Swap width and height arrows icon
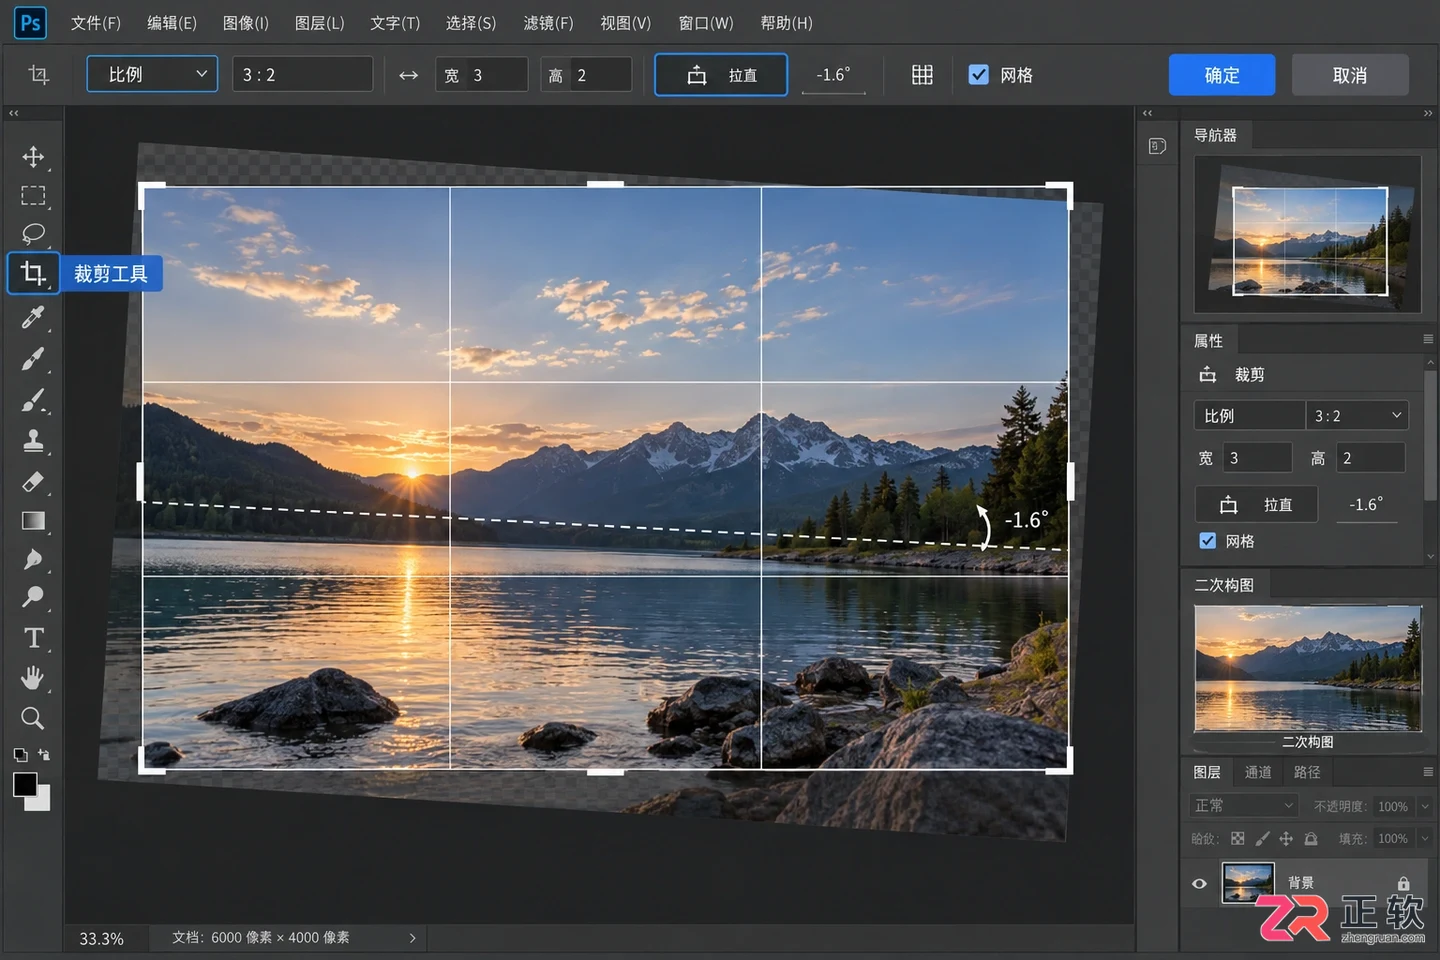The width and height of the screenshot is (1440, 960). point(408,75)
